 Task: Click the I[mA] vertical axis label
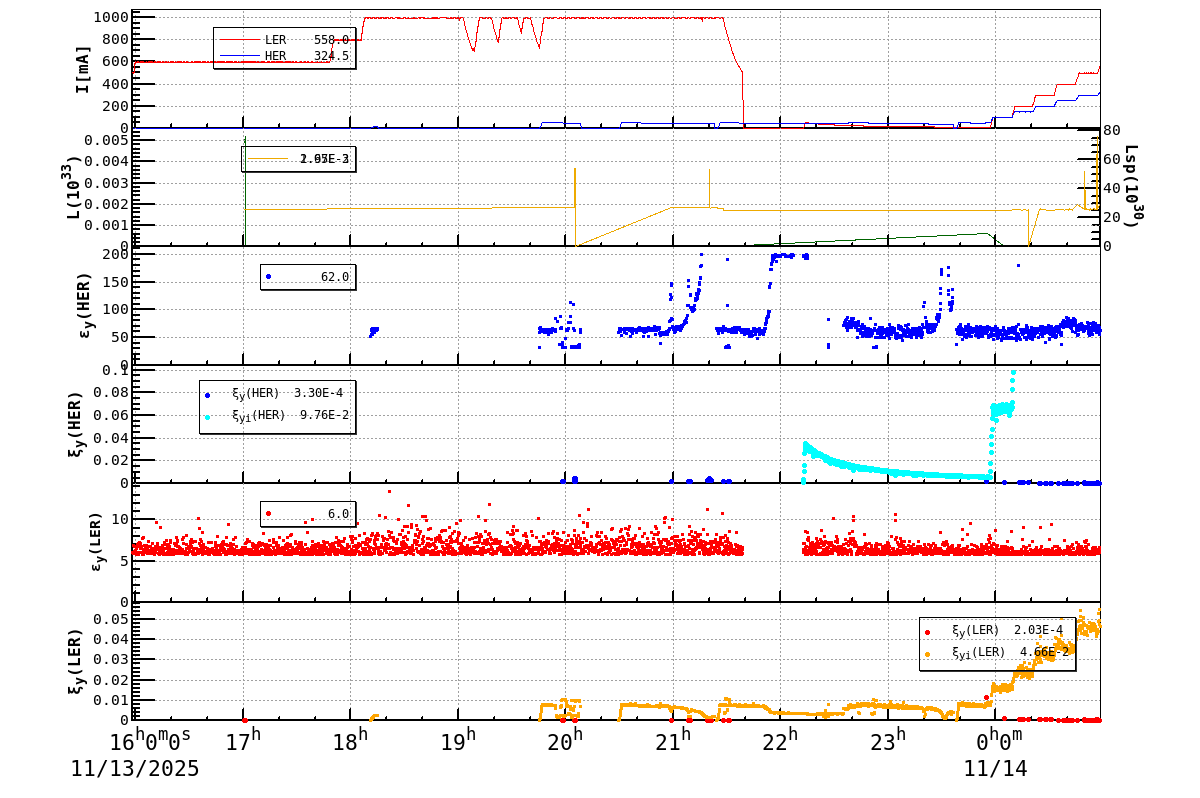(x=84, y=67)
